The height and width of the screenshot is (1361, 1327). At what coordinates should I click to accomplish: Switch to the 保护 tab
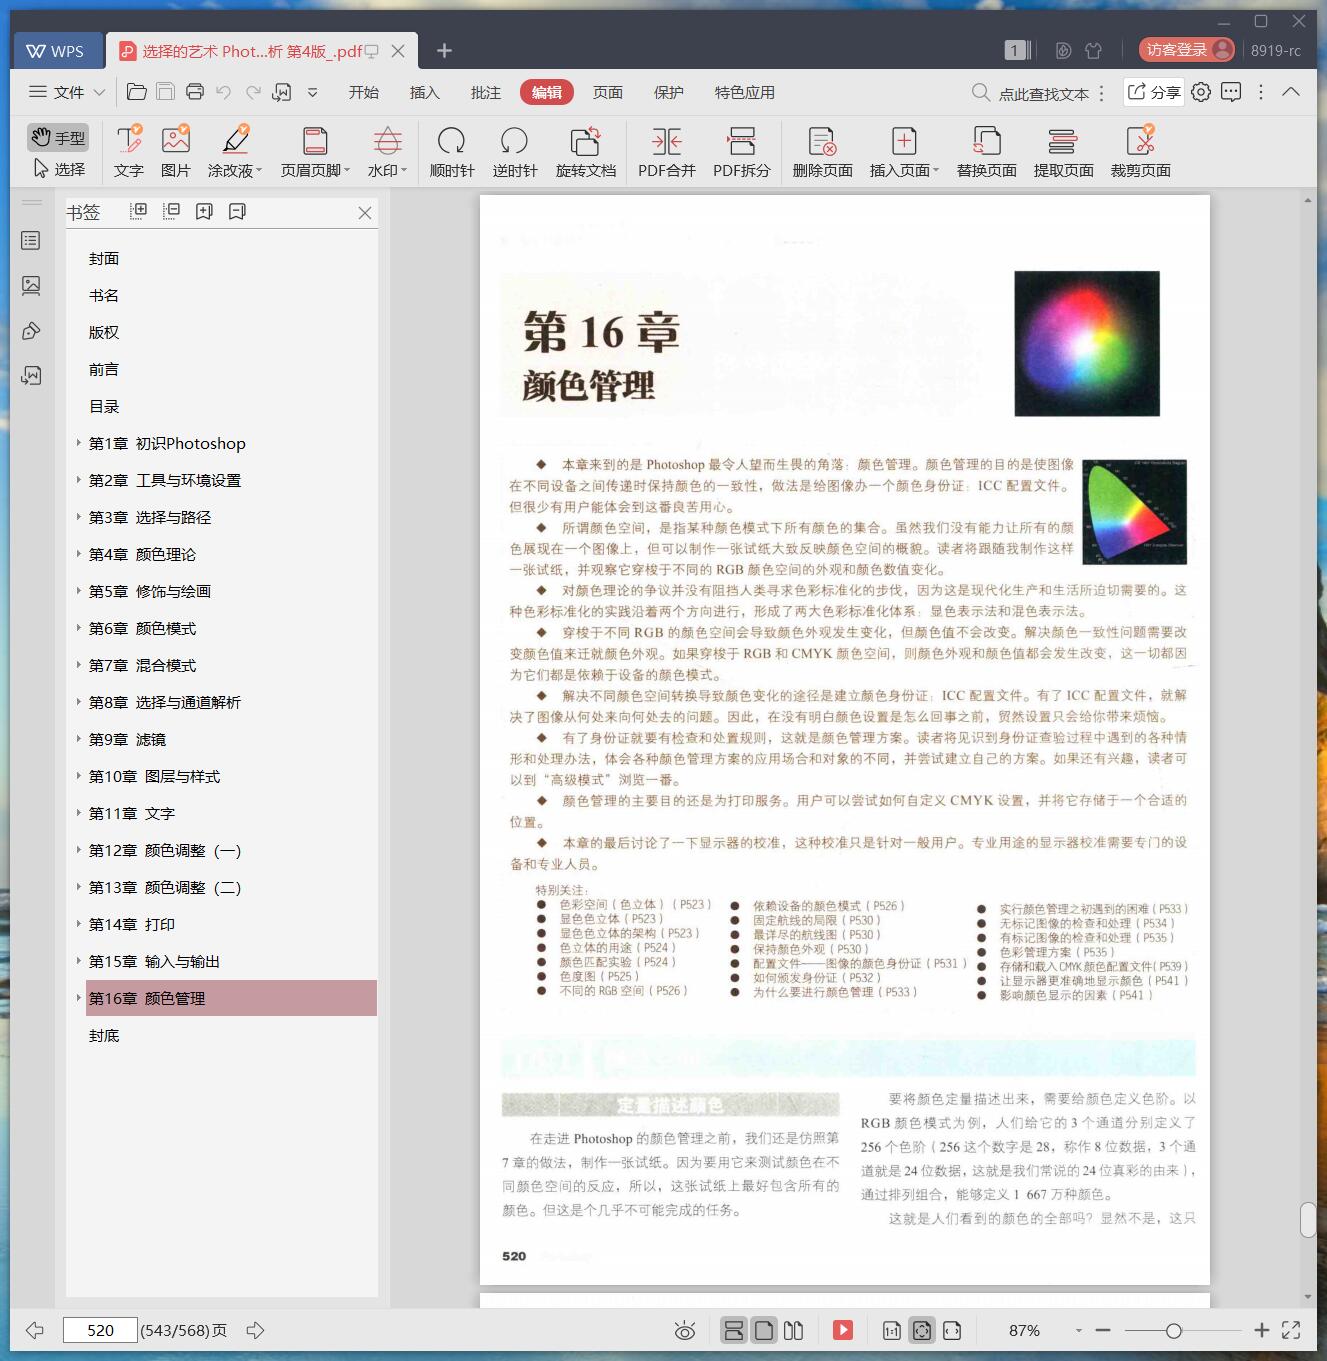click(x=669, y=92)
